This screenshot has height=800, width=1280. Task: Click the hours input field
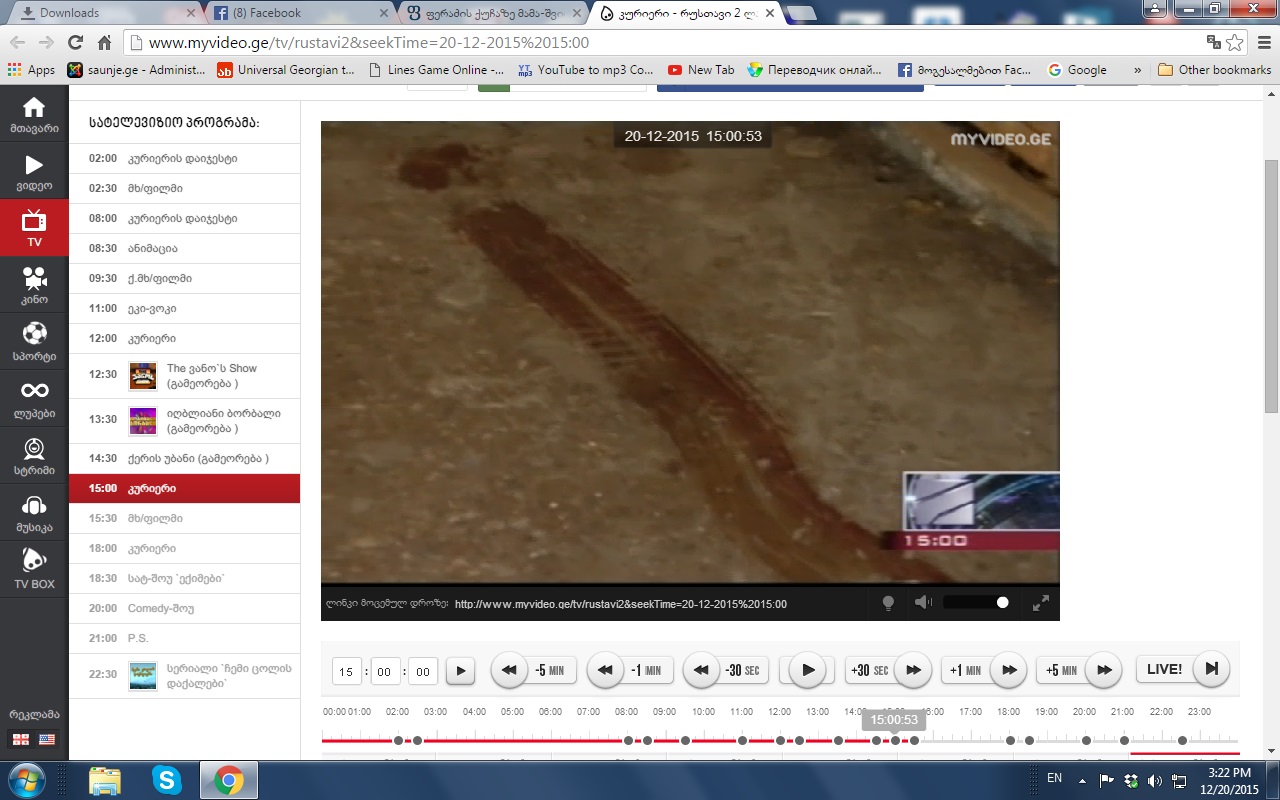tap(346, 672)
